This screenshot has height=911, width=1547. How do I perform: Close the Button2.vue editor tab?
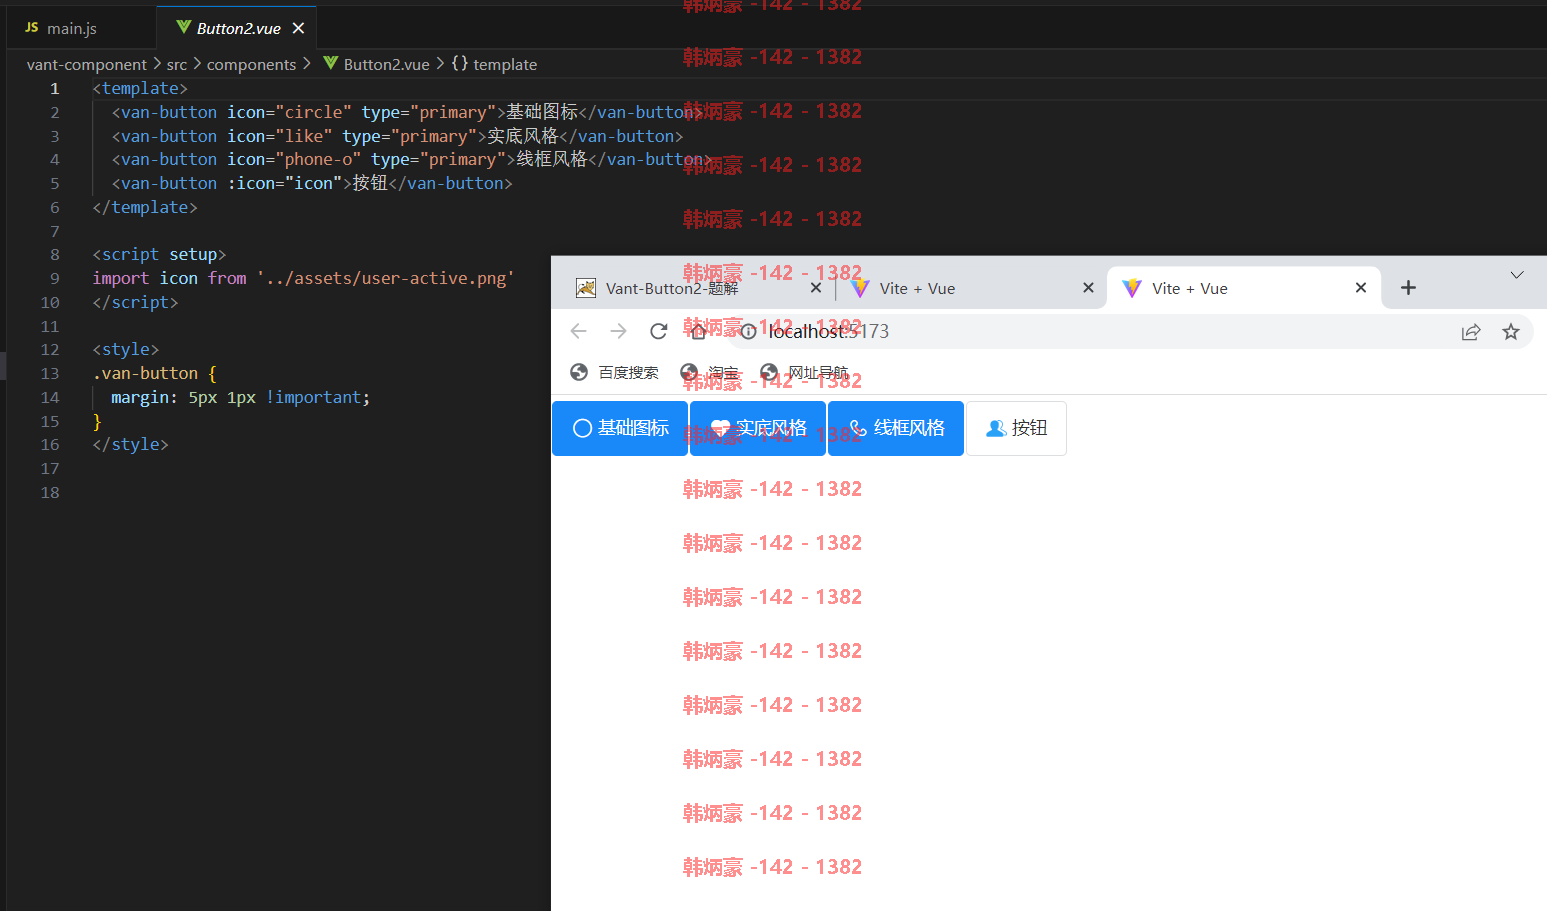pos(298,28)
